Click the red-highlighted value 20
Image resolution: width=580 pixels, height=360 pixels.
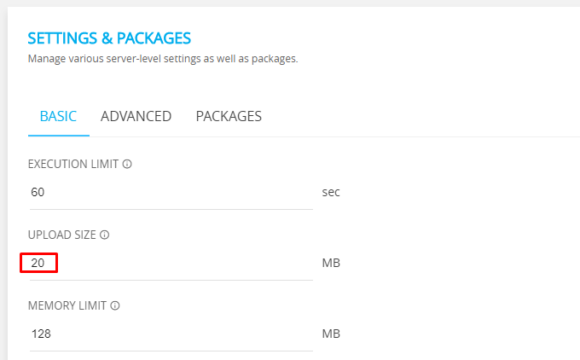pyautogui.click(x=38, y=263)
